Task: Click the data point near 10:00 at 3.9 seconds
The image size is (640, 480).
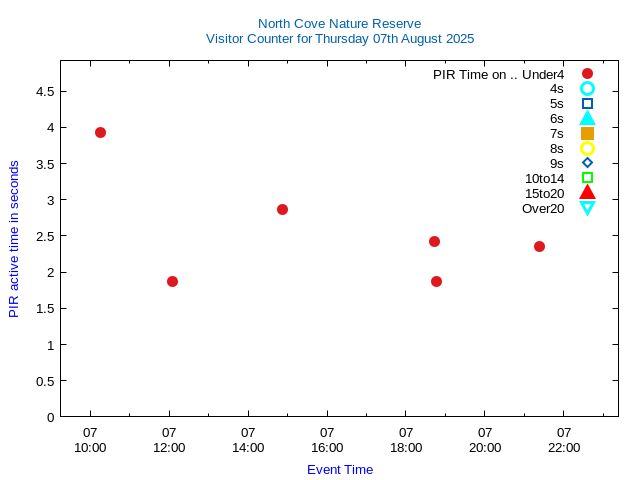Action: pos(100,132)
